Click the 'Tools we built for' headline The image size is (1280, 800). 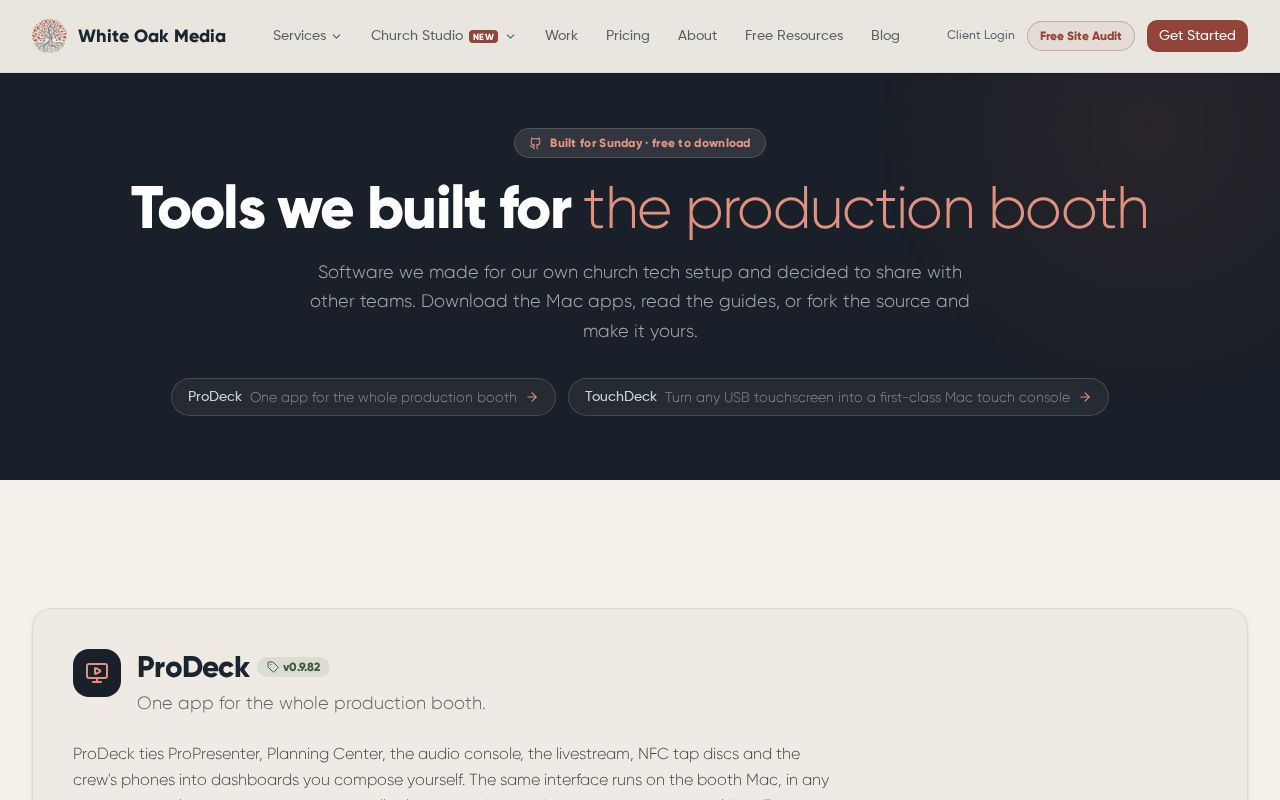[x=351, y=208]
